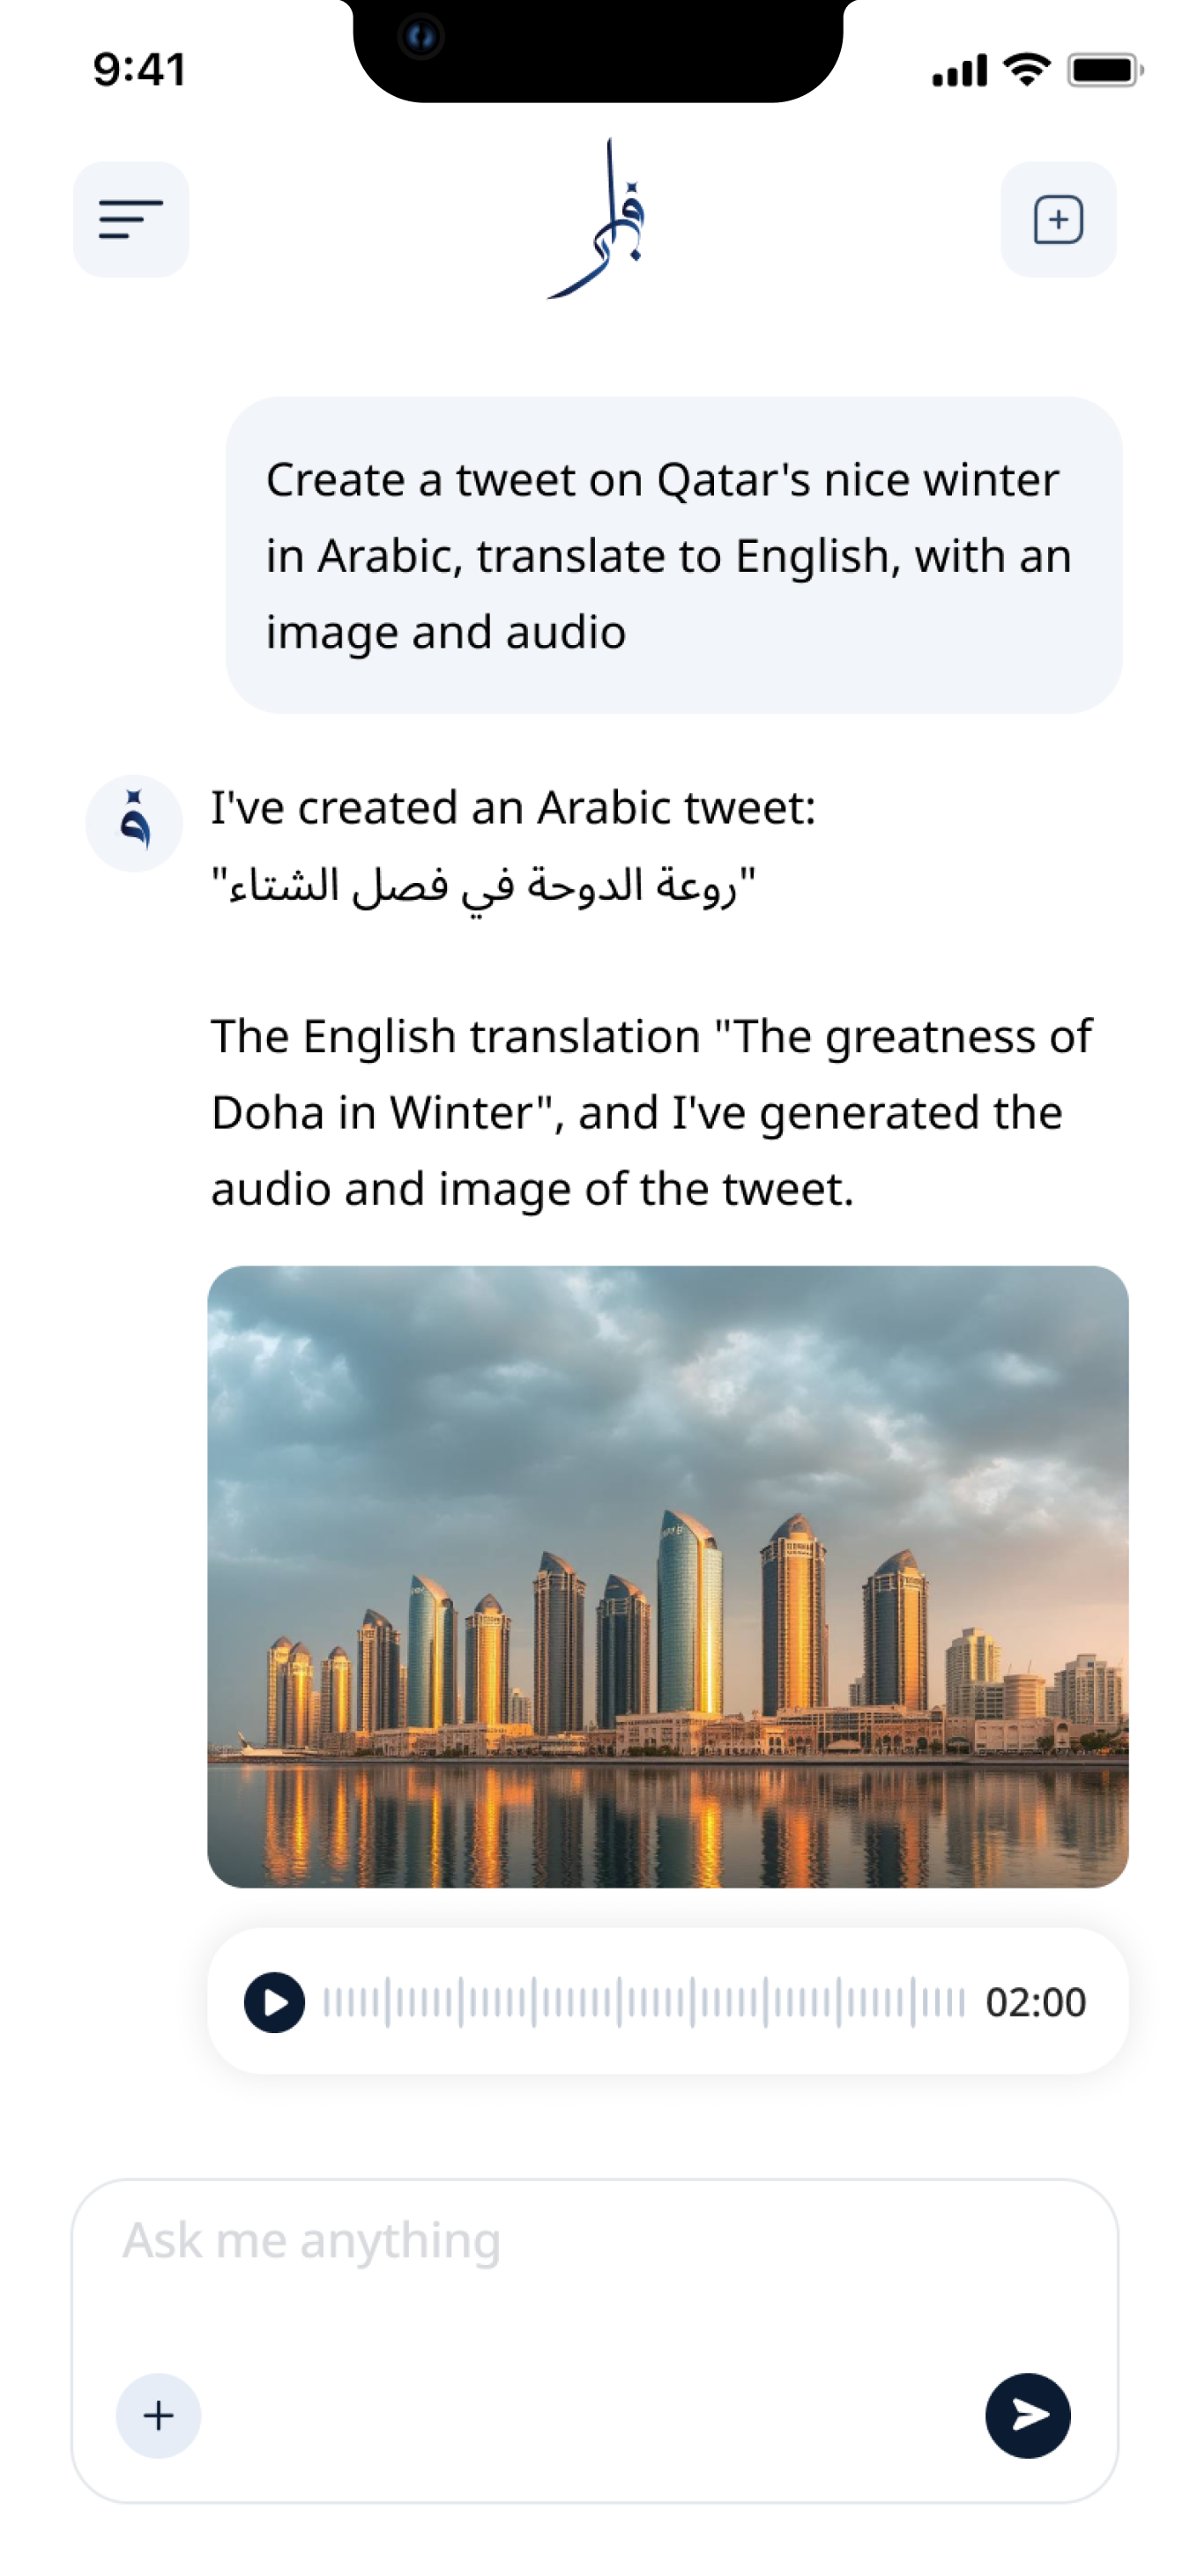Select the Arabic tweet text line

click(483, 886)
